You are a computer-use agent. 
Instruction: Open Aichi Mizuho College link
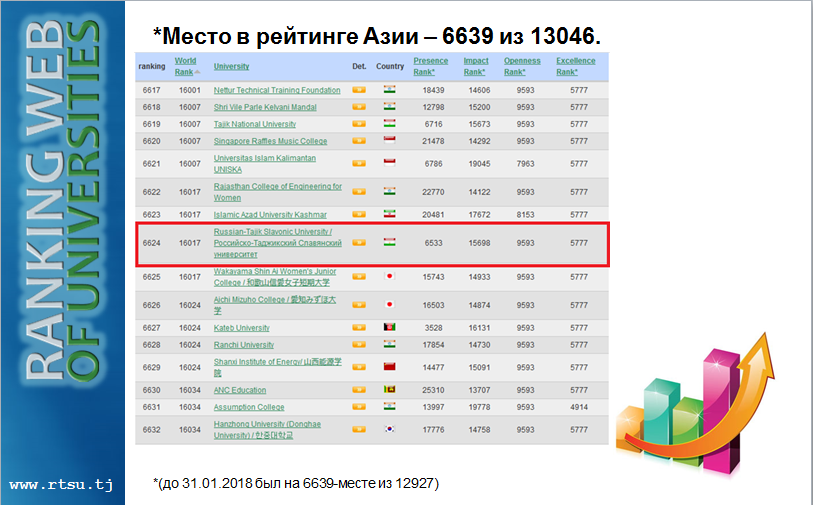[275, 305]
